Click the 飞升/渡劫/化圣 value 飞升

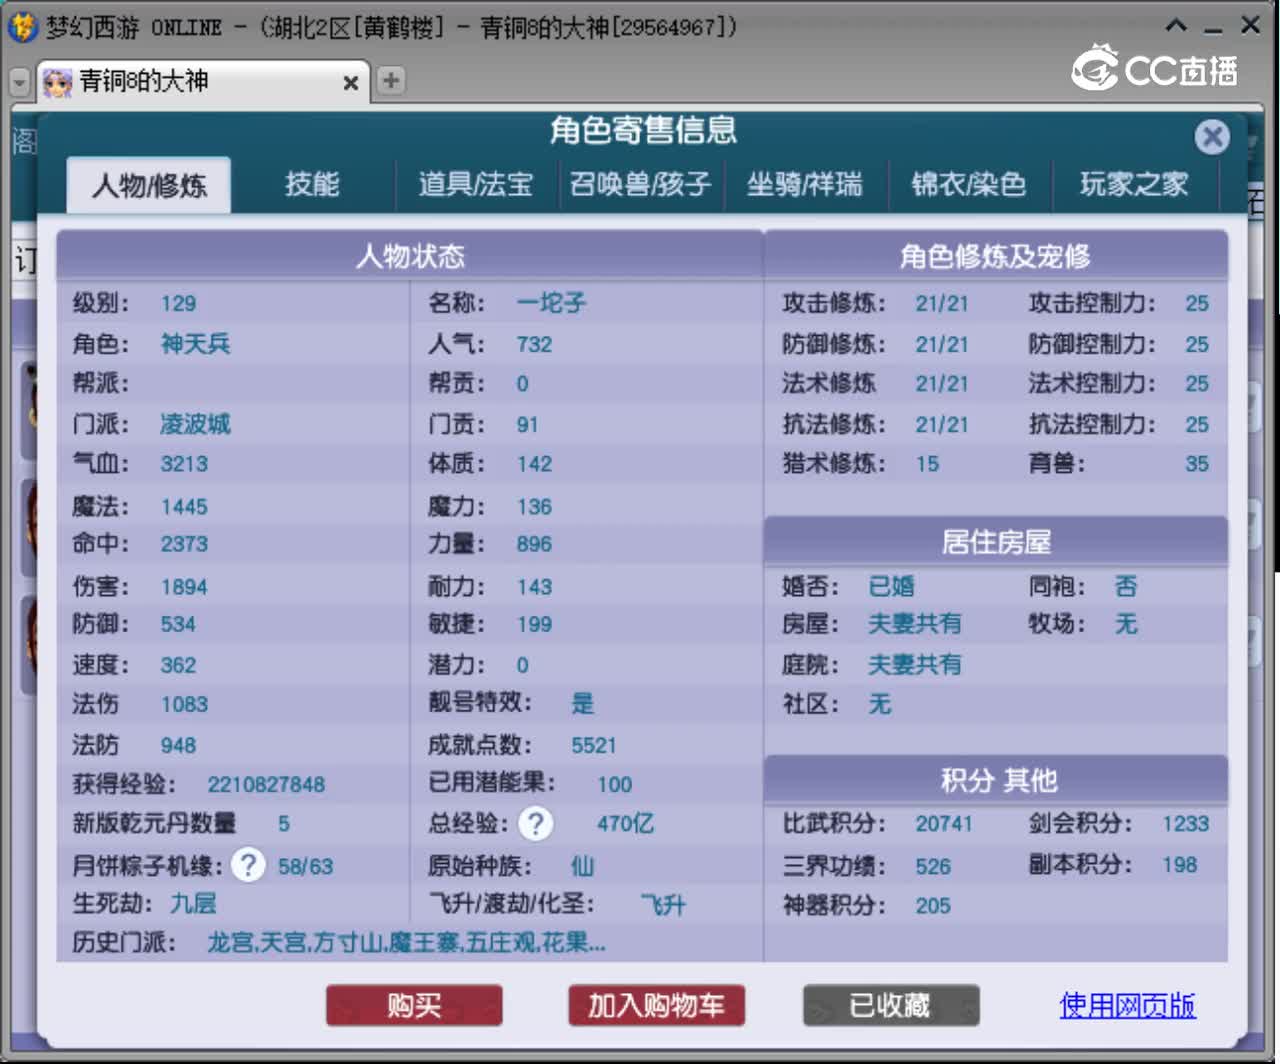tap(663, 905)
